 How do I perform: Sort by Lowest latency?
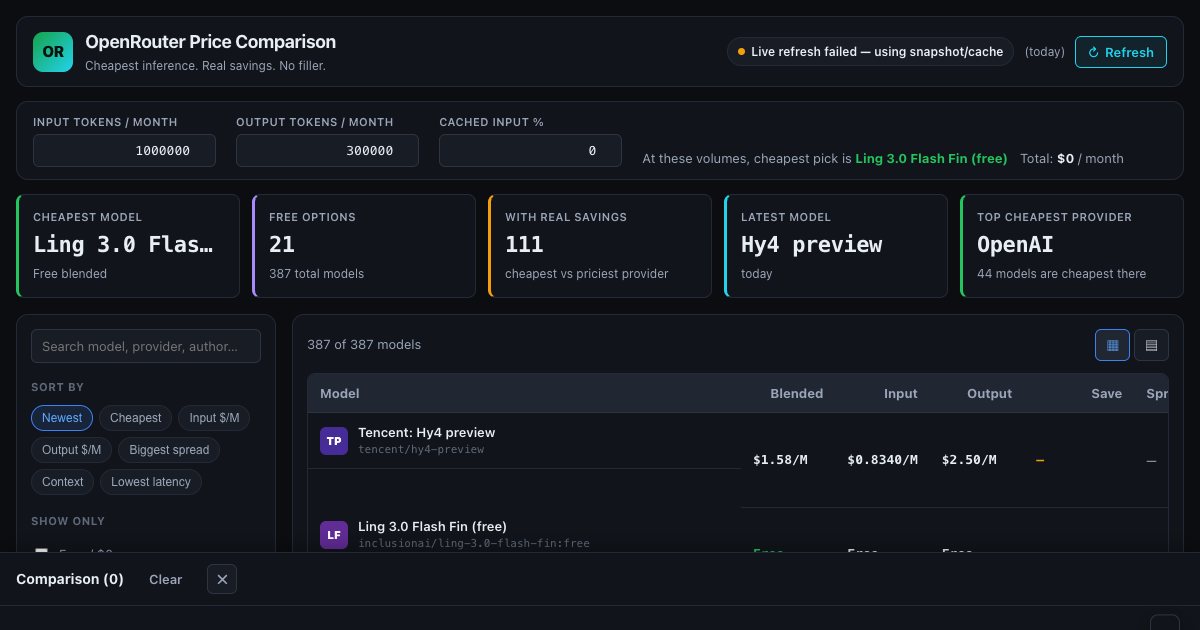click(x=151, y=482)
